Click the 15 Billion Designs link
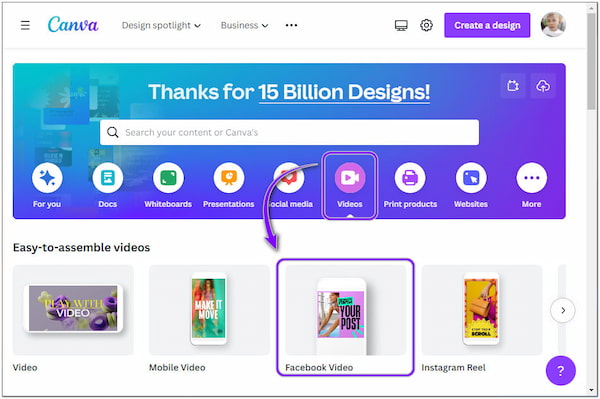 [x=344, y=92]
